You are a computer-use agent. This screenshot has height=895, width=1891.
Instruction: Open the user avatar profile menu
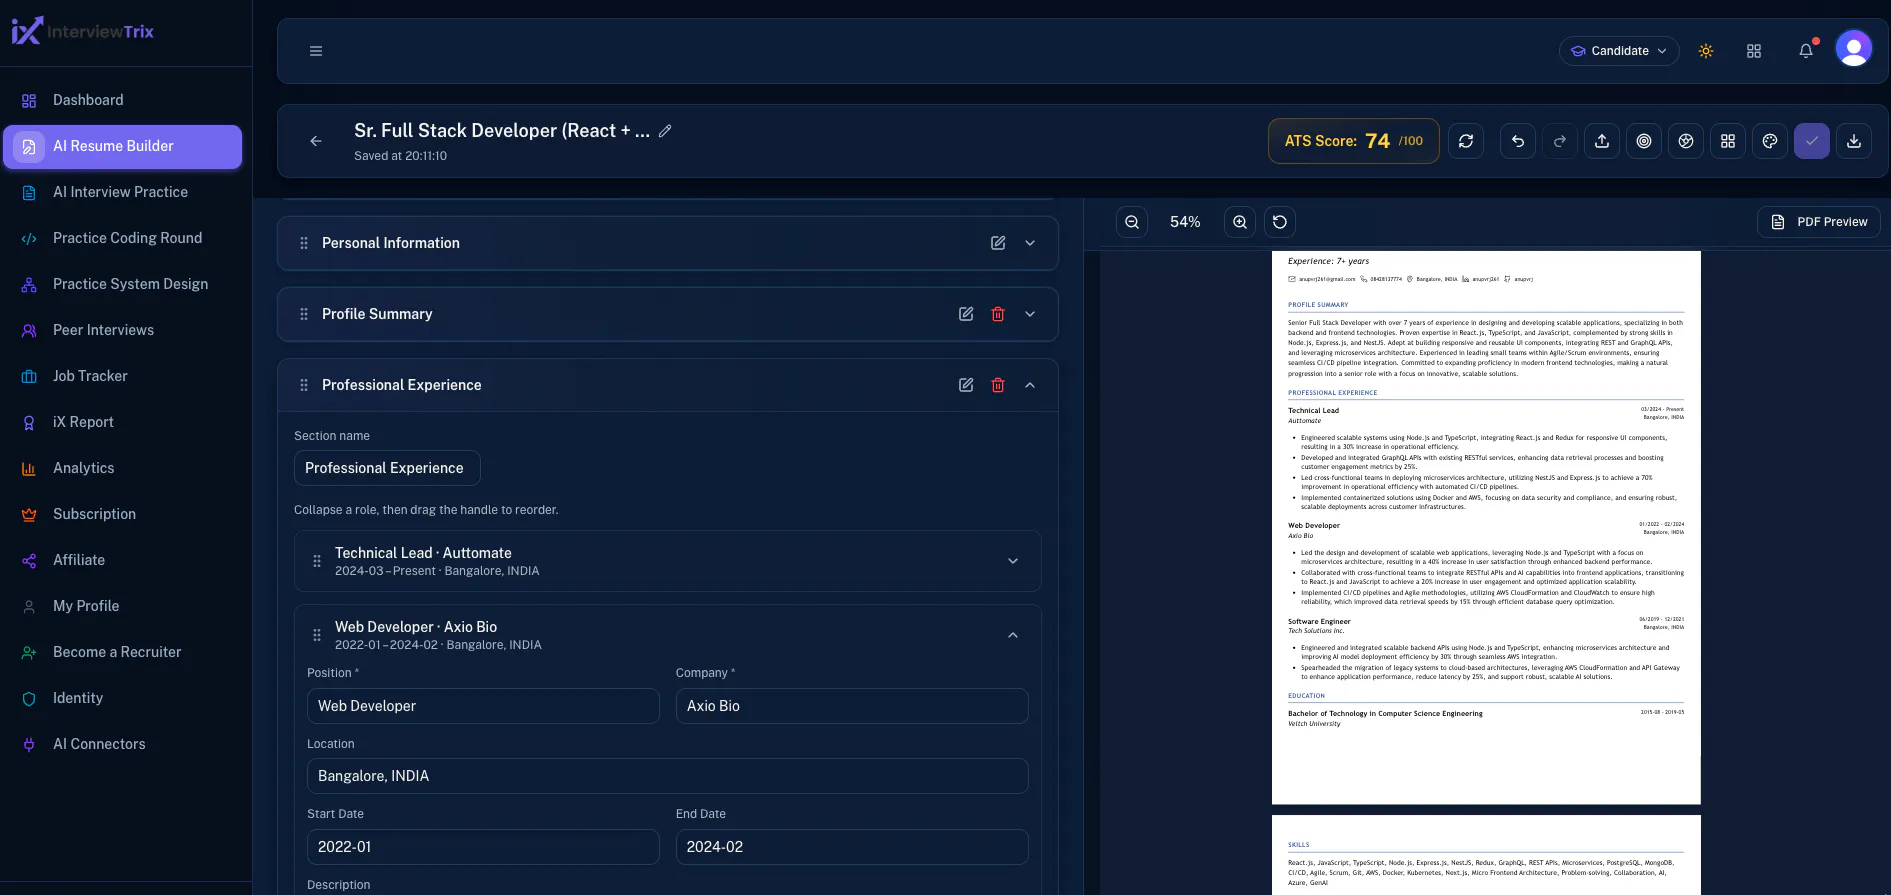[1854, 48]
